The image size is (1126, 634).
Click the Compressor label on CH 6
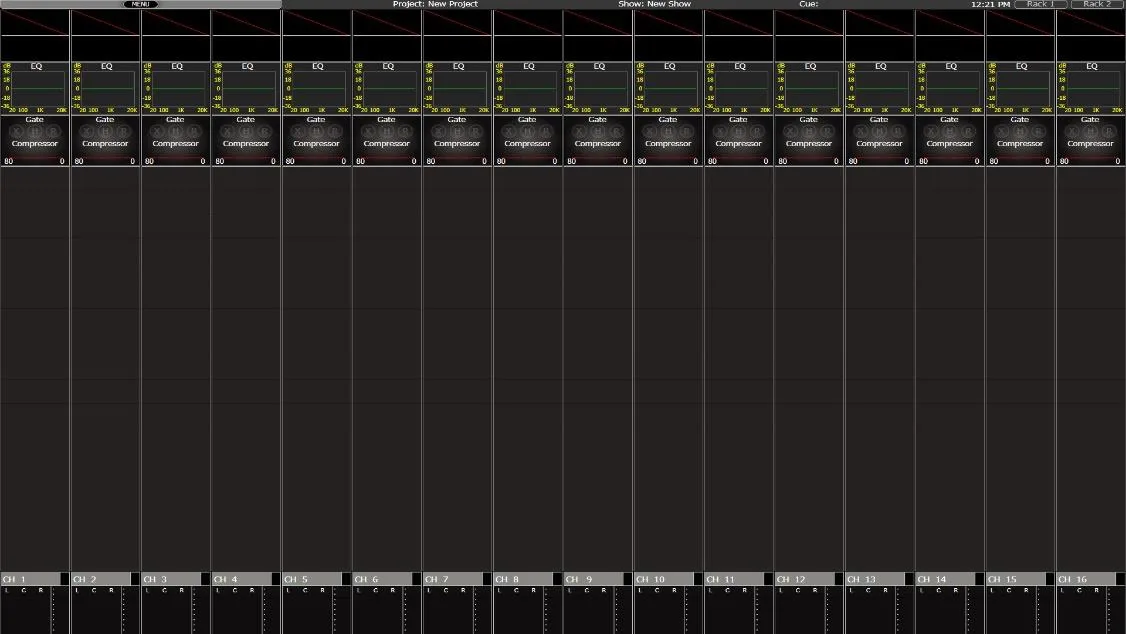coord(386,144)
